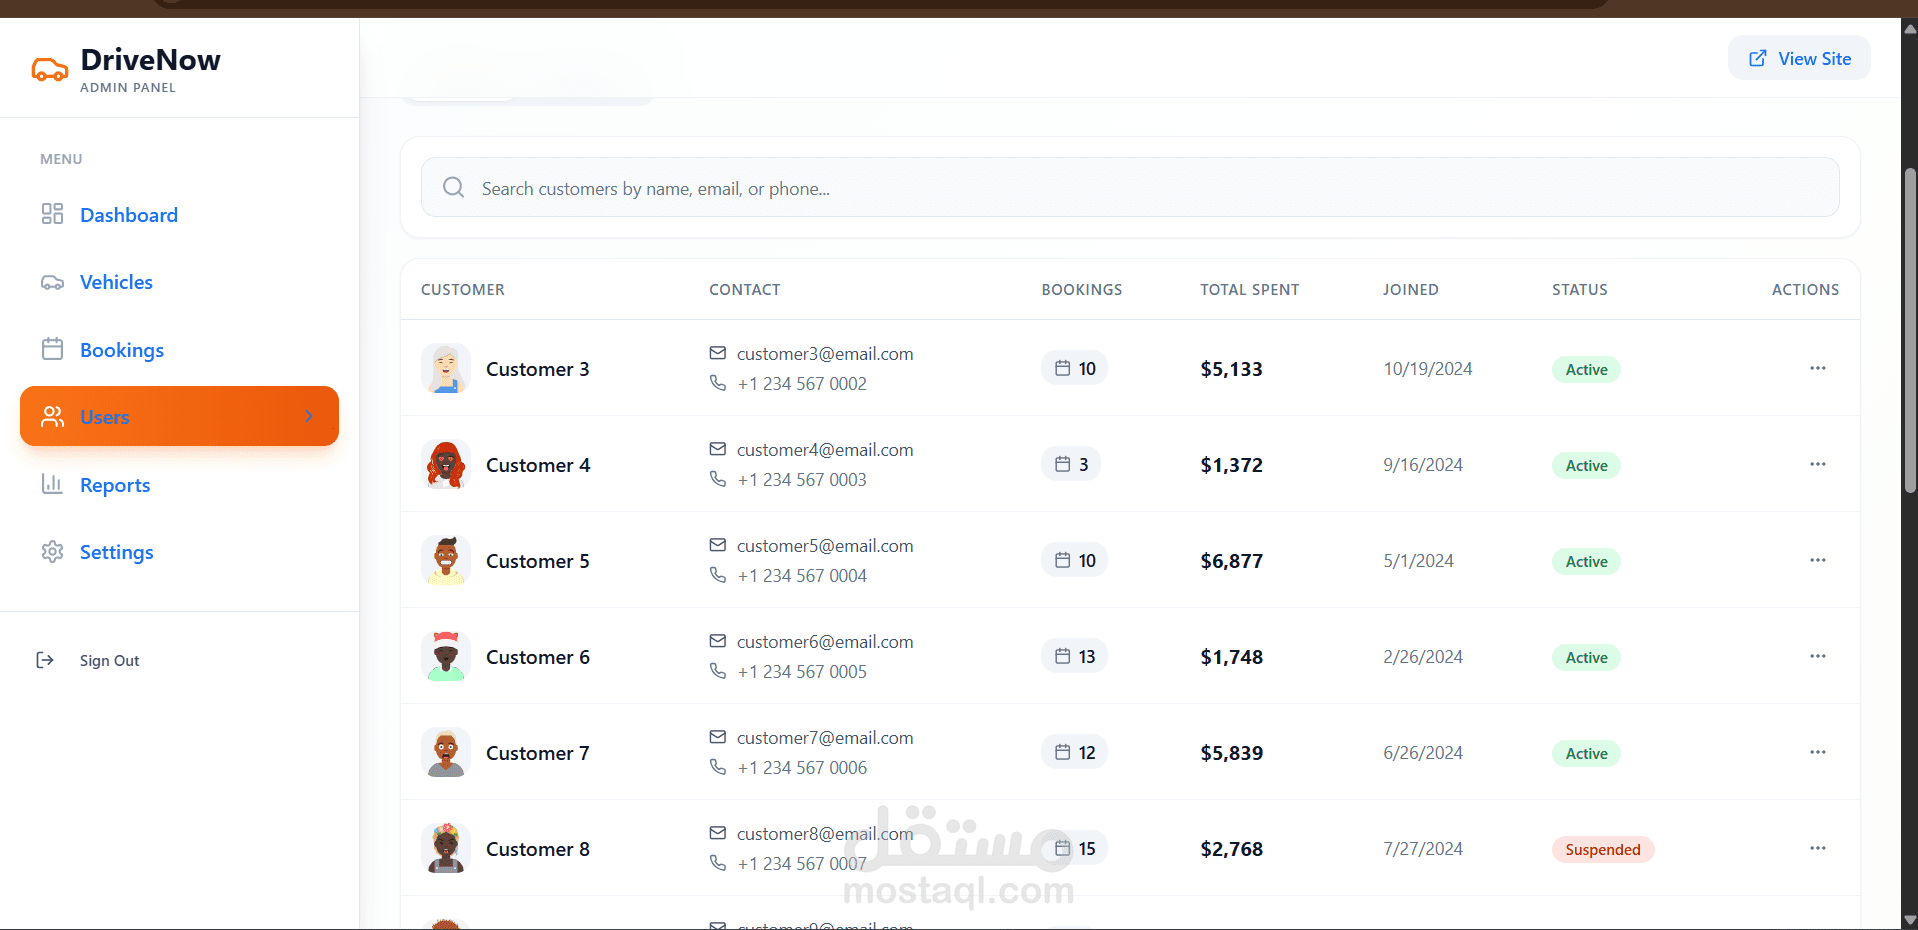1918x930 pixels.
Task: Click the $6,877 total spent value
Action: click(1231, 561)
